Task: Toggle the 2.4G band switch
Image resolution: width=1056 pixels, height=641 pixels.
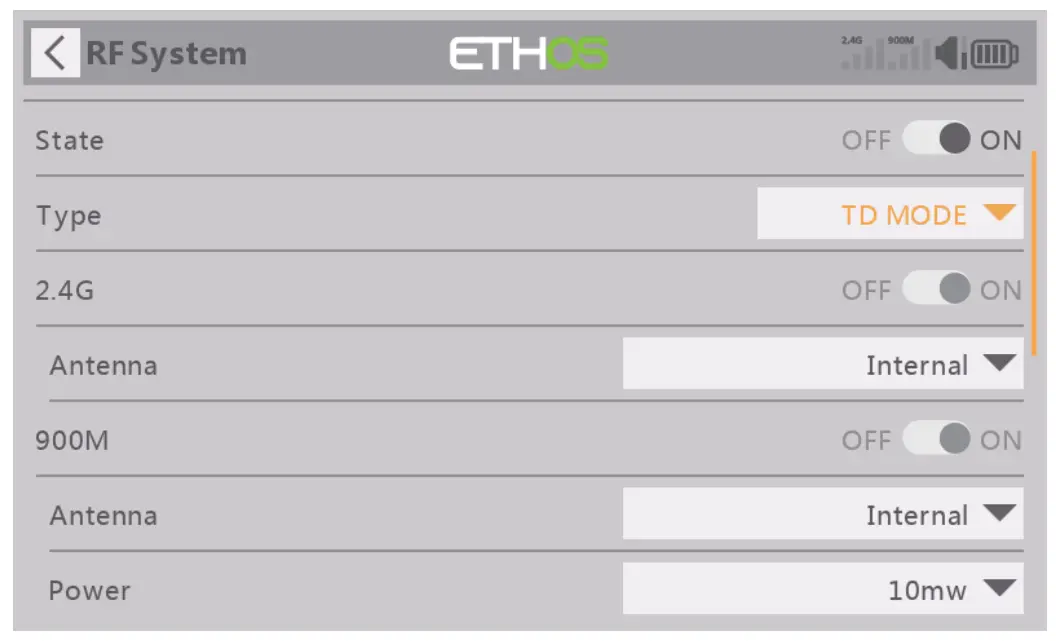Action: pyautogui.click(x=936, y=290)
